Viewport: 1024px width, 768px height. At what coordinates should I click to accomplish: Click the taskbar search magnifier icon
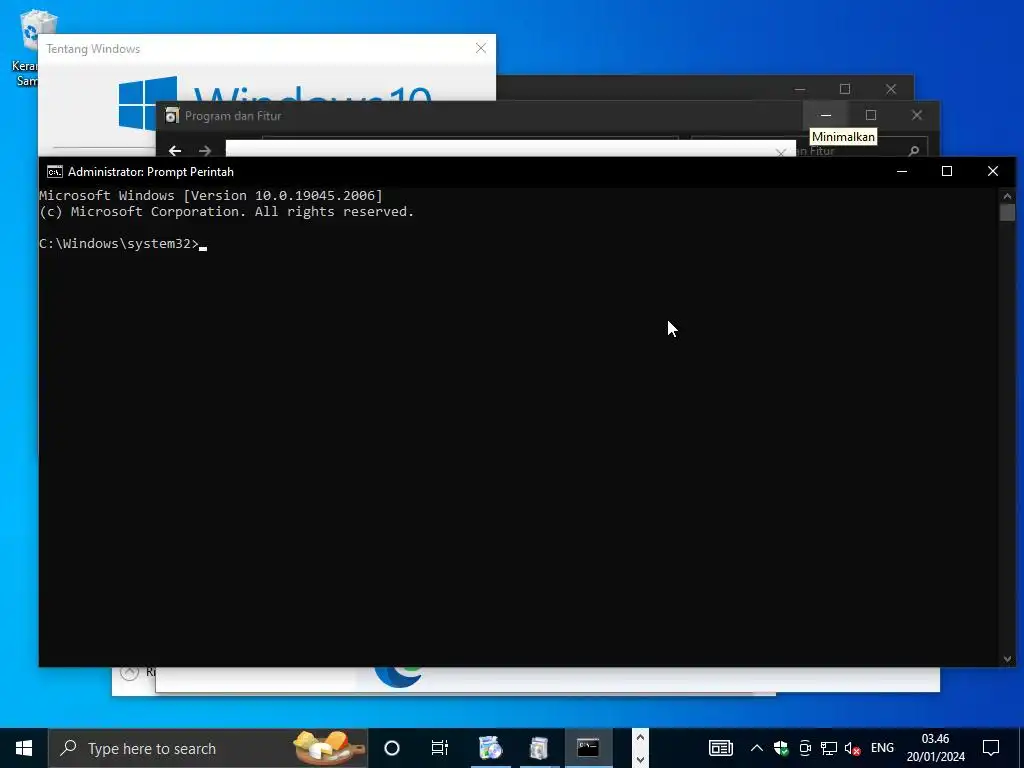pyautogui.click(x=68, y=748)
